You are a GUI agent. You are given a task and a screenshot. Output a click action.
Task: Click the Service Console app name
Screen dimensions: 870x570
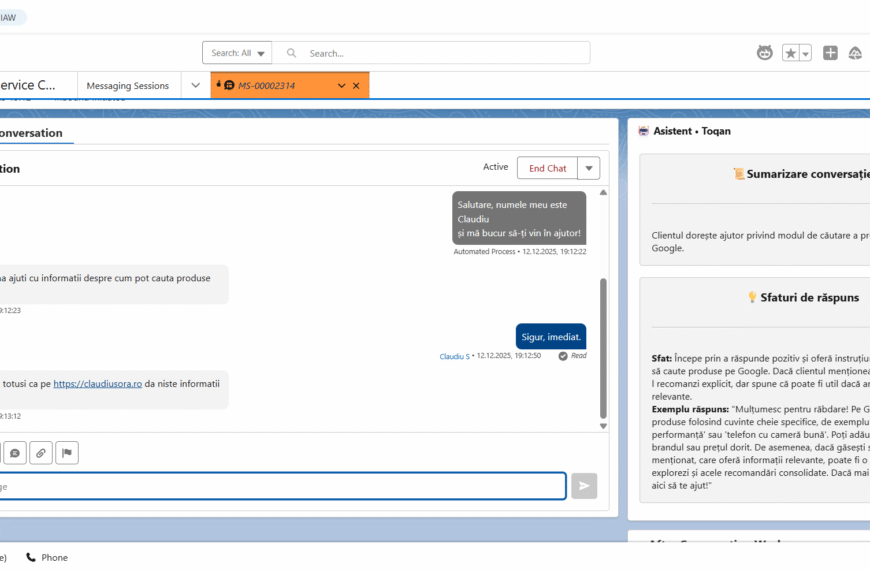pyautogui.click(x=28, y=85)
